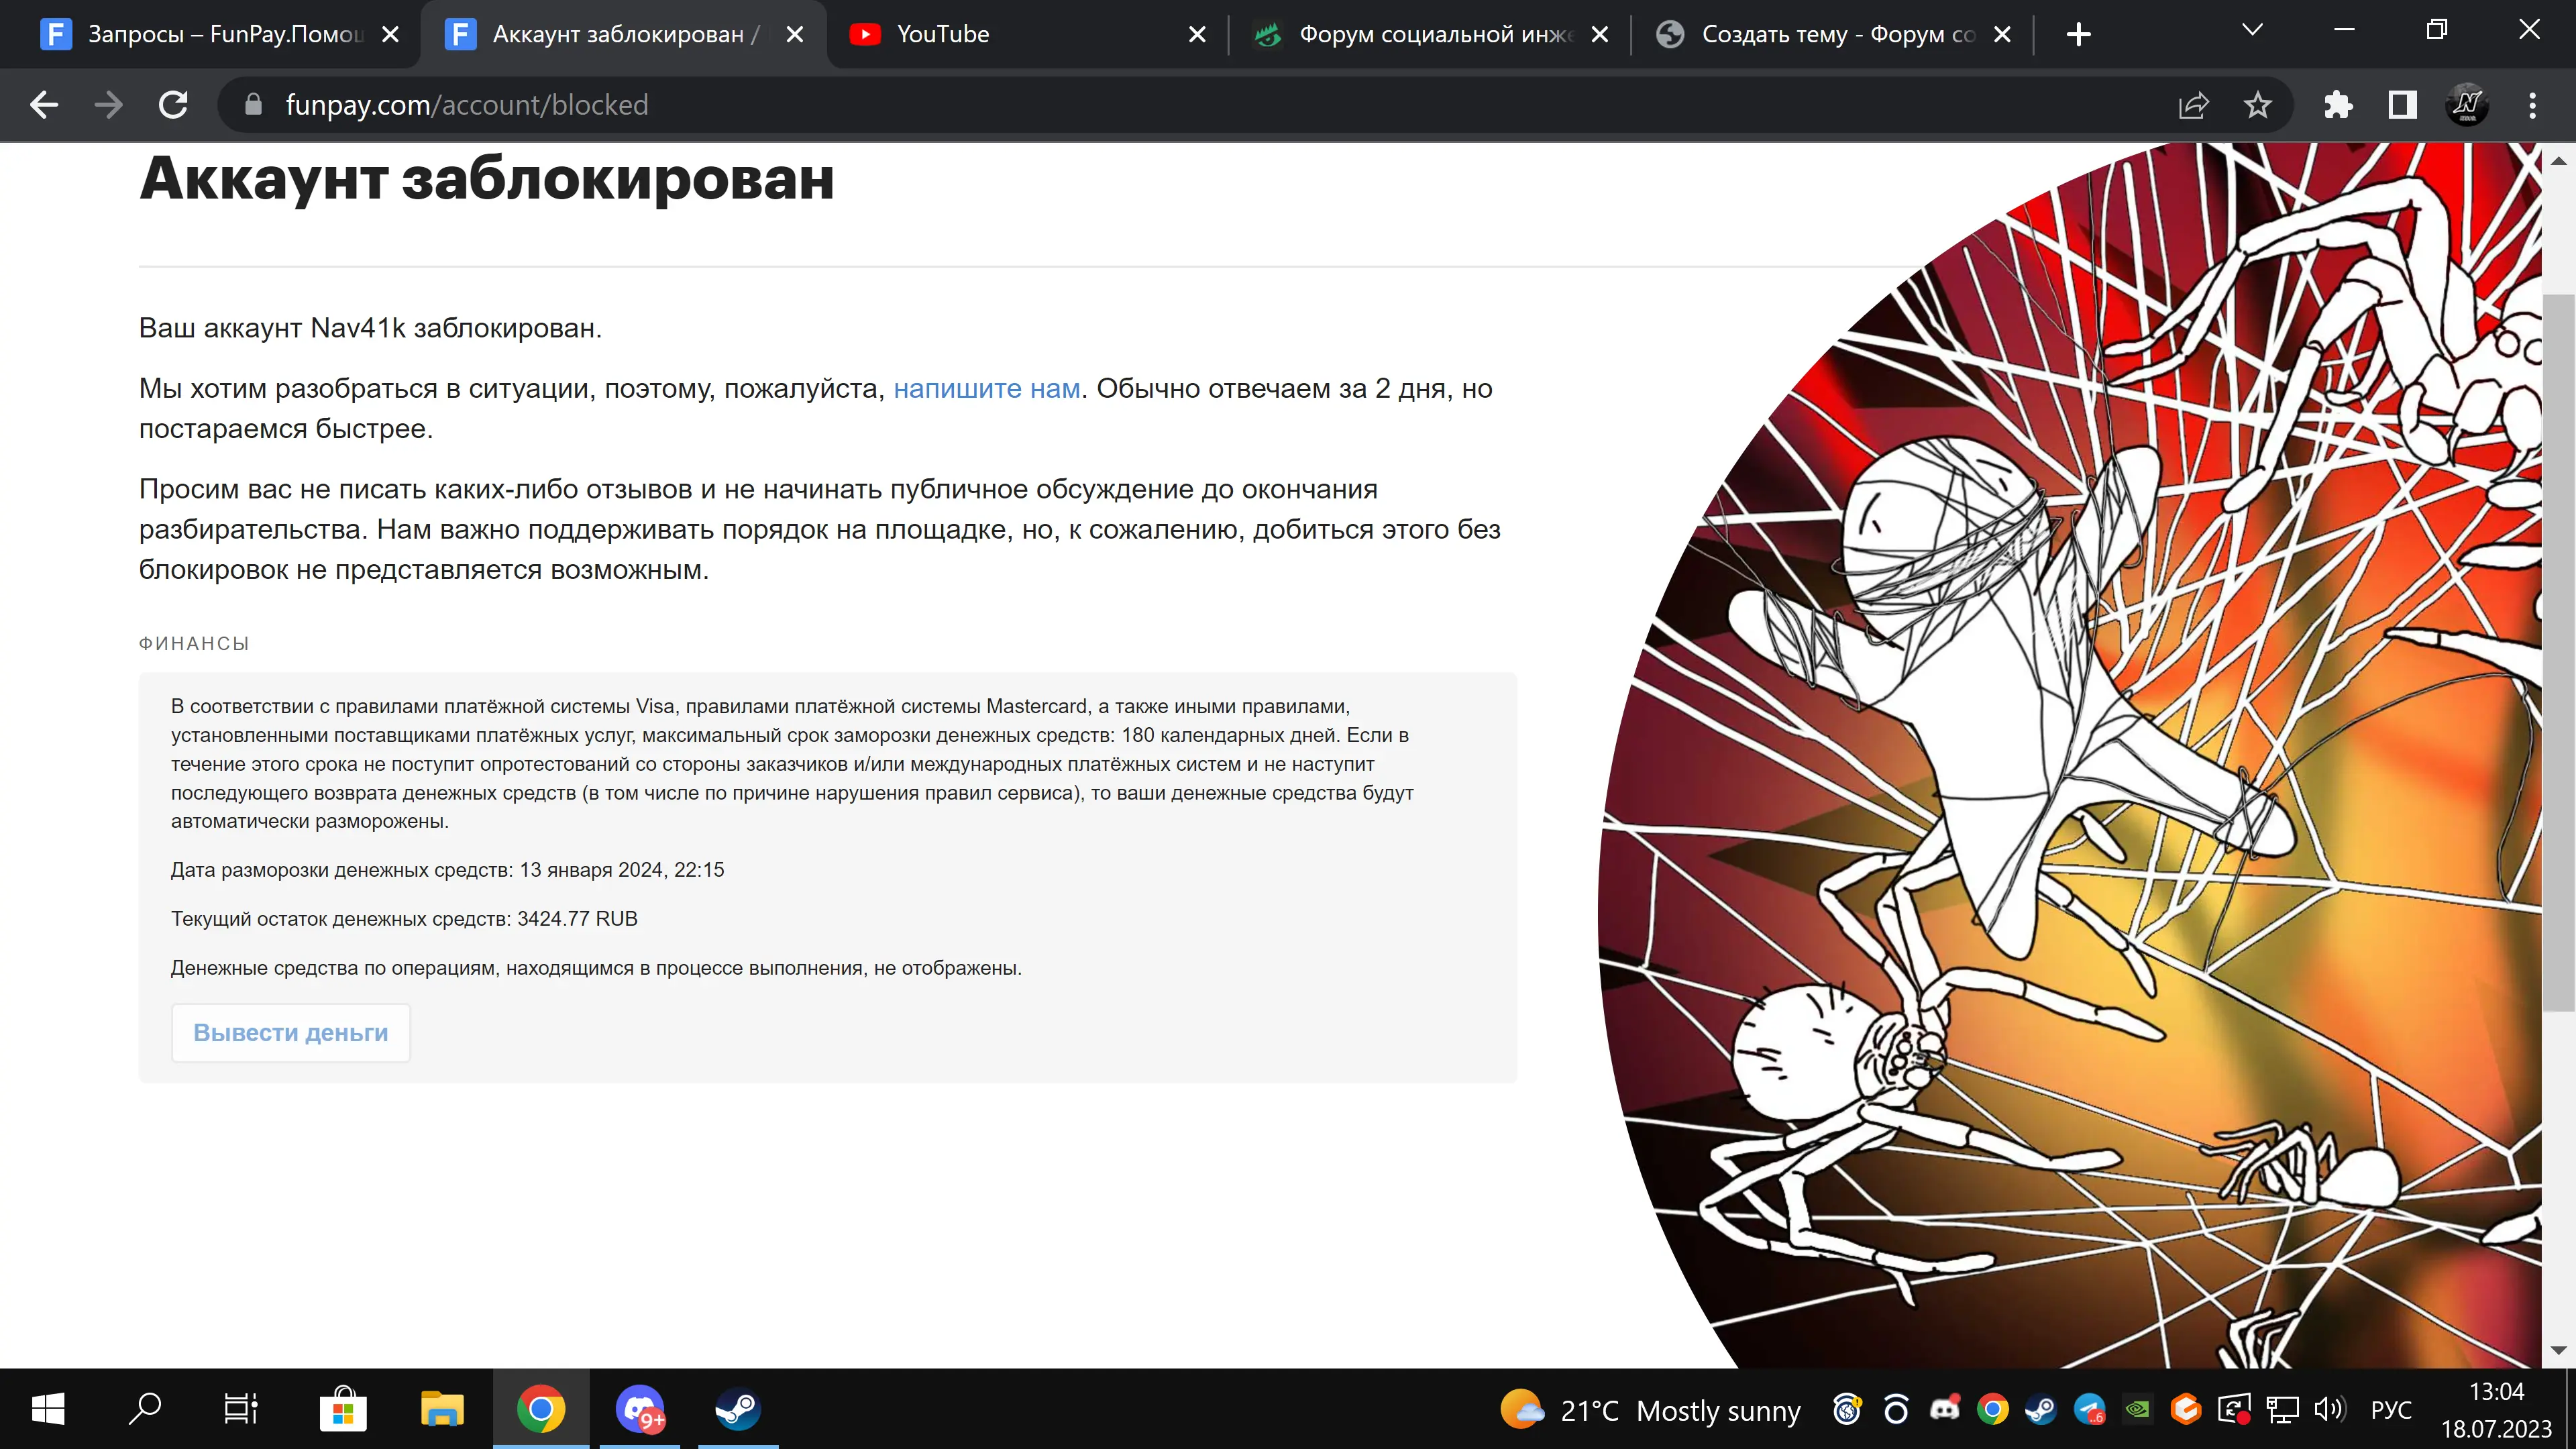Open a new browser tab

tap(2078, 35)
